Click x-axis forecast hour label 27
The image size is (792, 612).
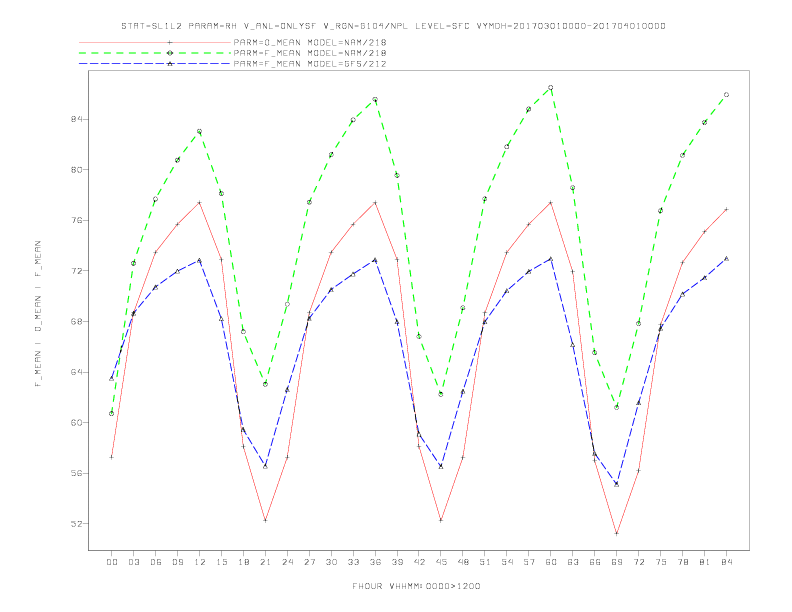pyautogui.click(x=309, y=562)
